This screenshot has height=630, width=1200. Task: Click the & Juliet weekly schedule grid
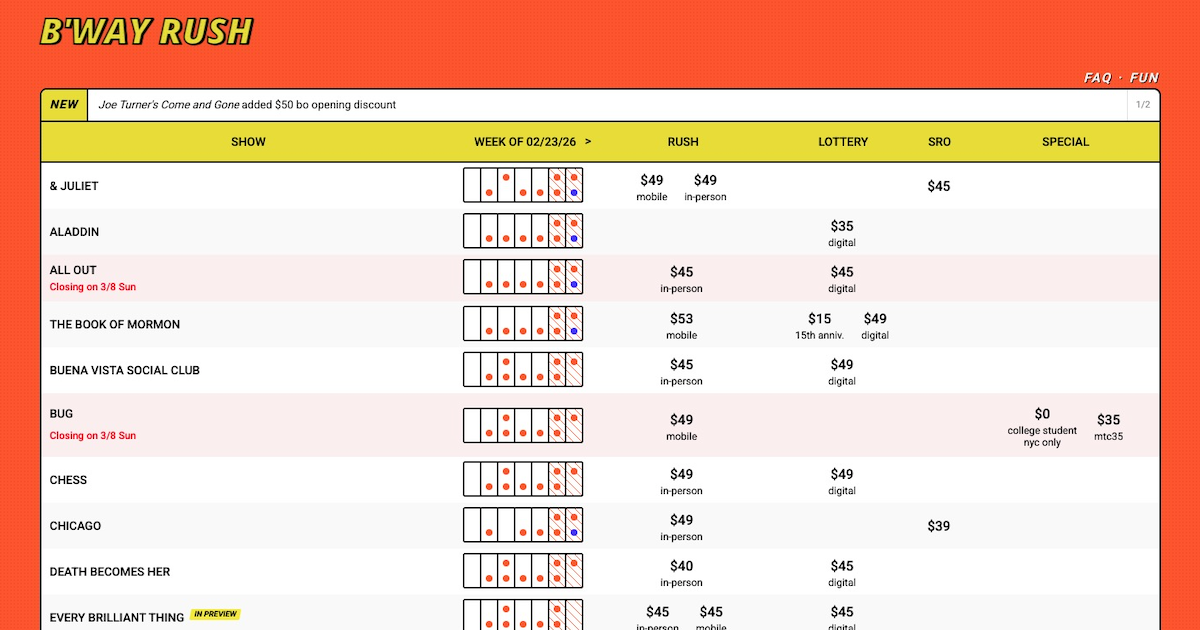coord(523,185)
